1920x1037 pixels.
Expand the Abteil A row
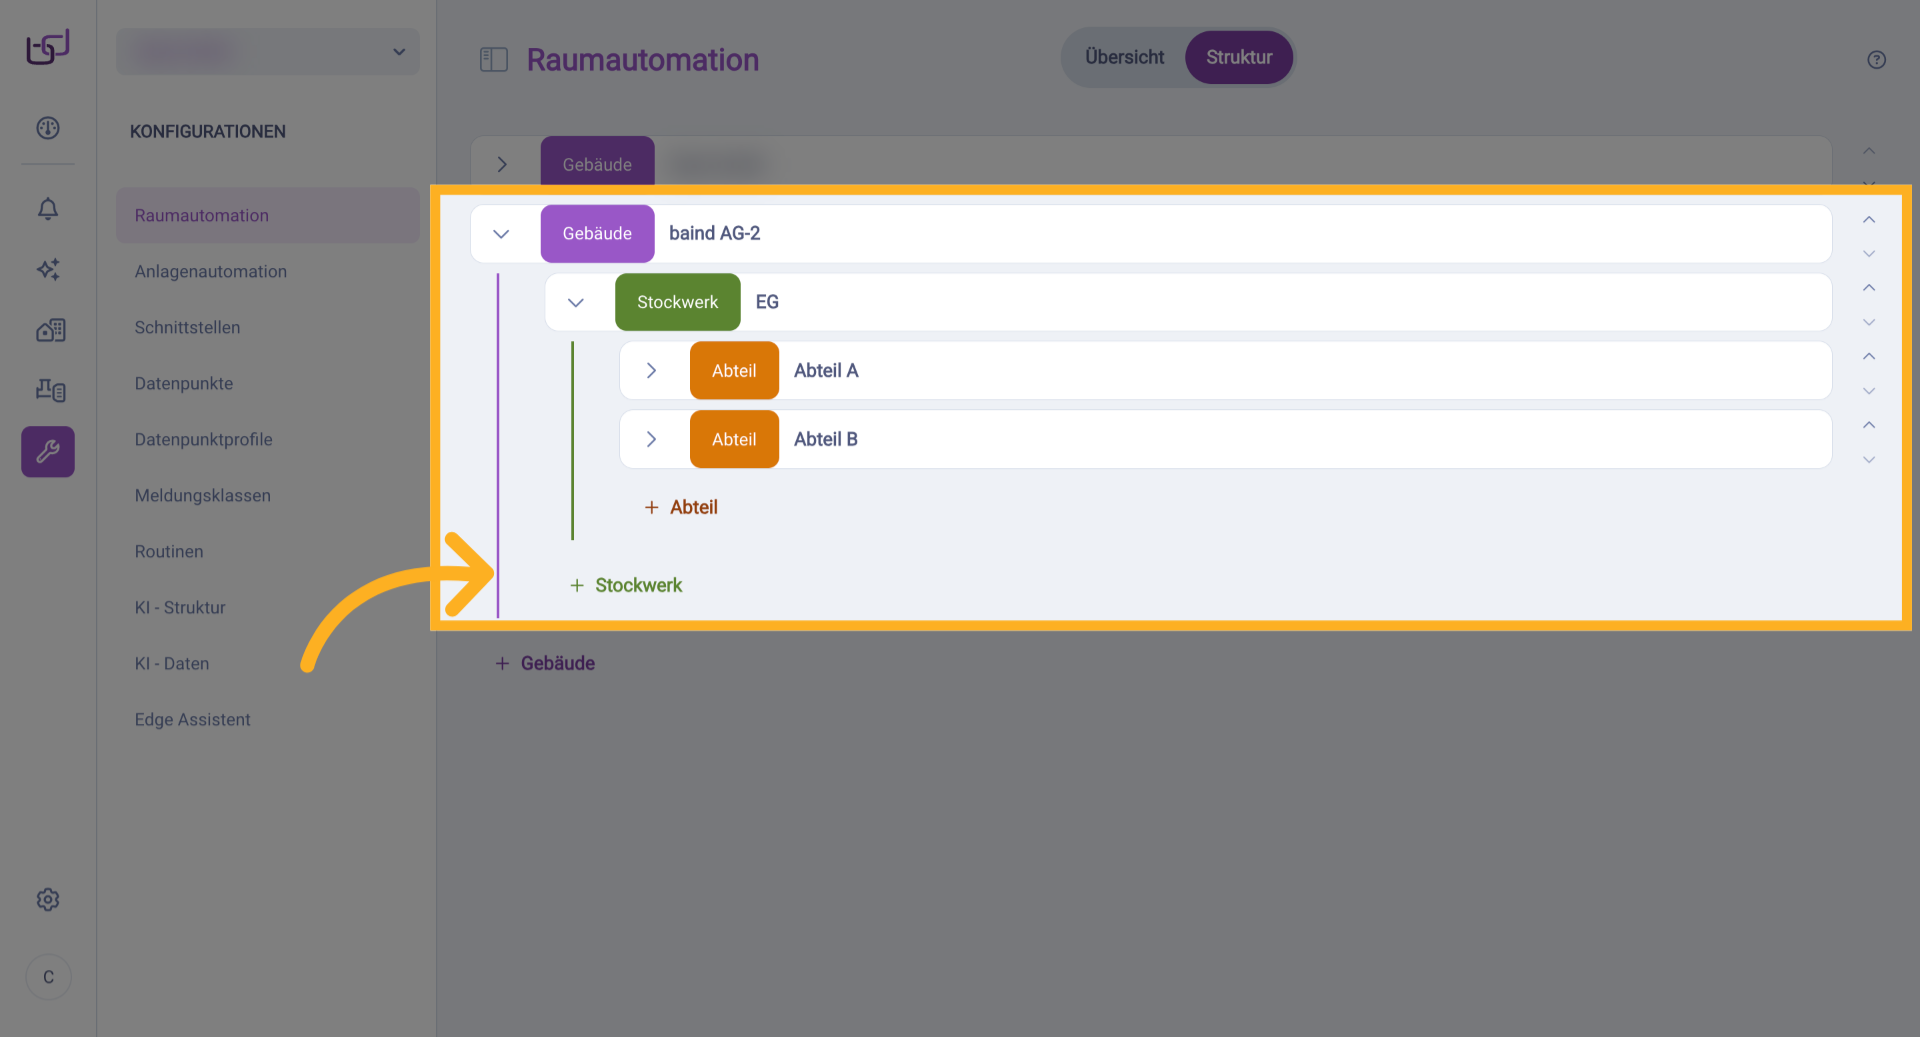[x=651, y=371]
